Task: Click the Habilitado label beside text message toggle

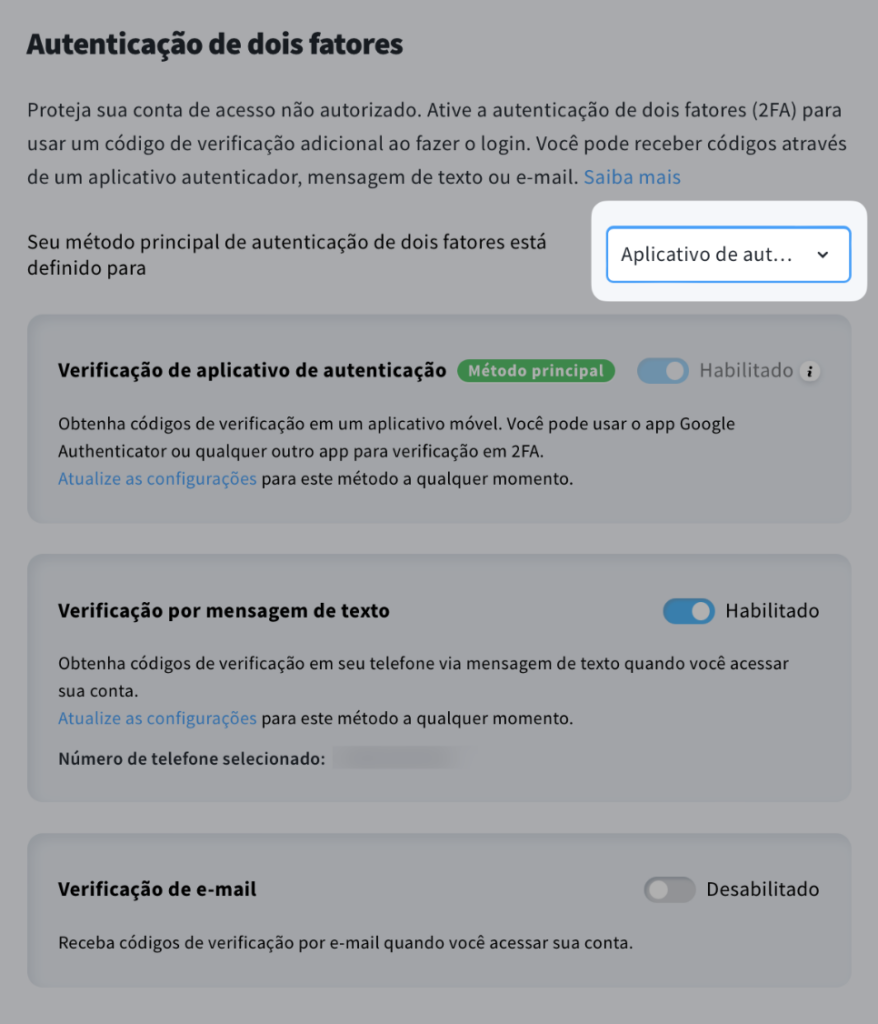Action: point(772,611)
